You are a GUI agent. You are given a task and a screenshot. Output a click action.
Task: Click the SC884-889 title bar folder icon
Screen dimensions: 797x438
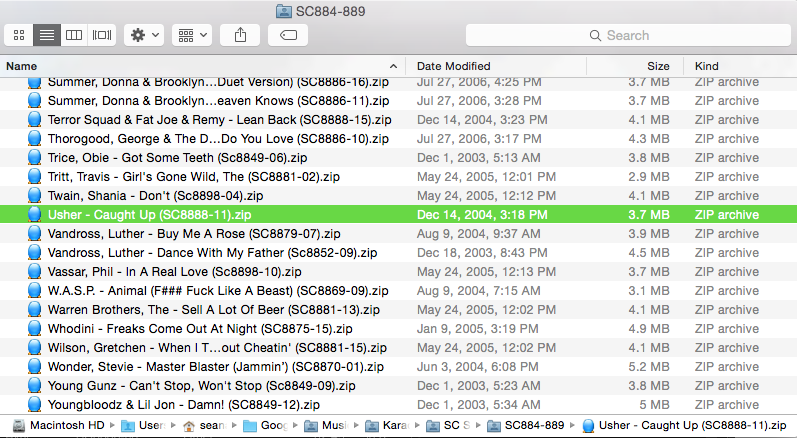283,11
